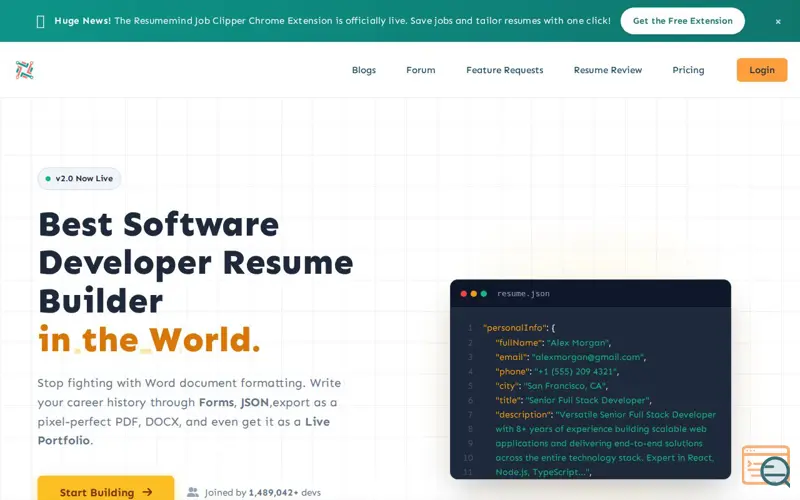Click the Resumemind logo icon
Screen dimensions: 800x500
[24, 70]
